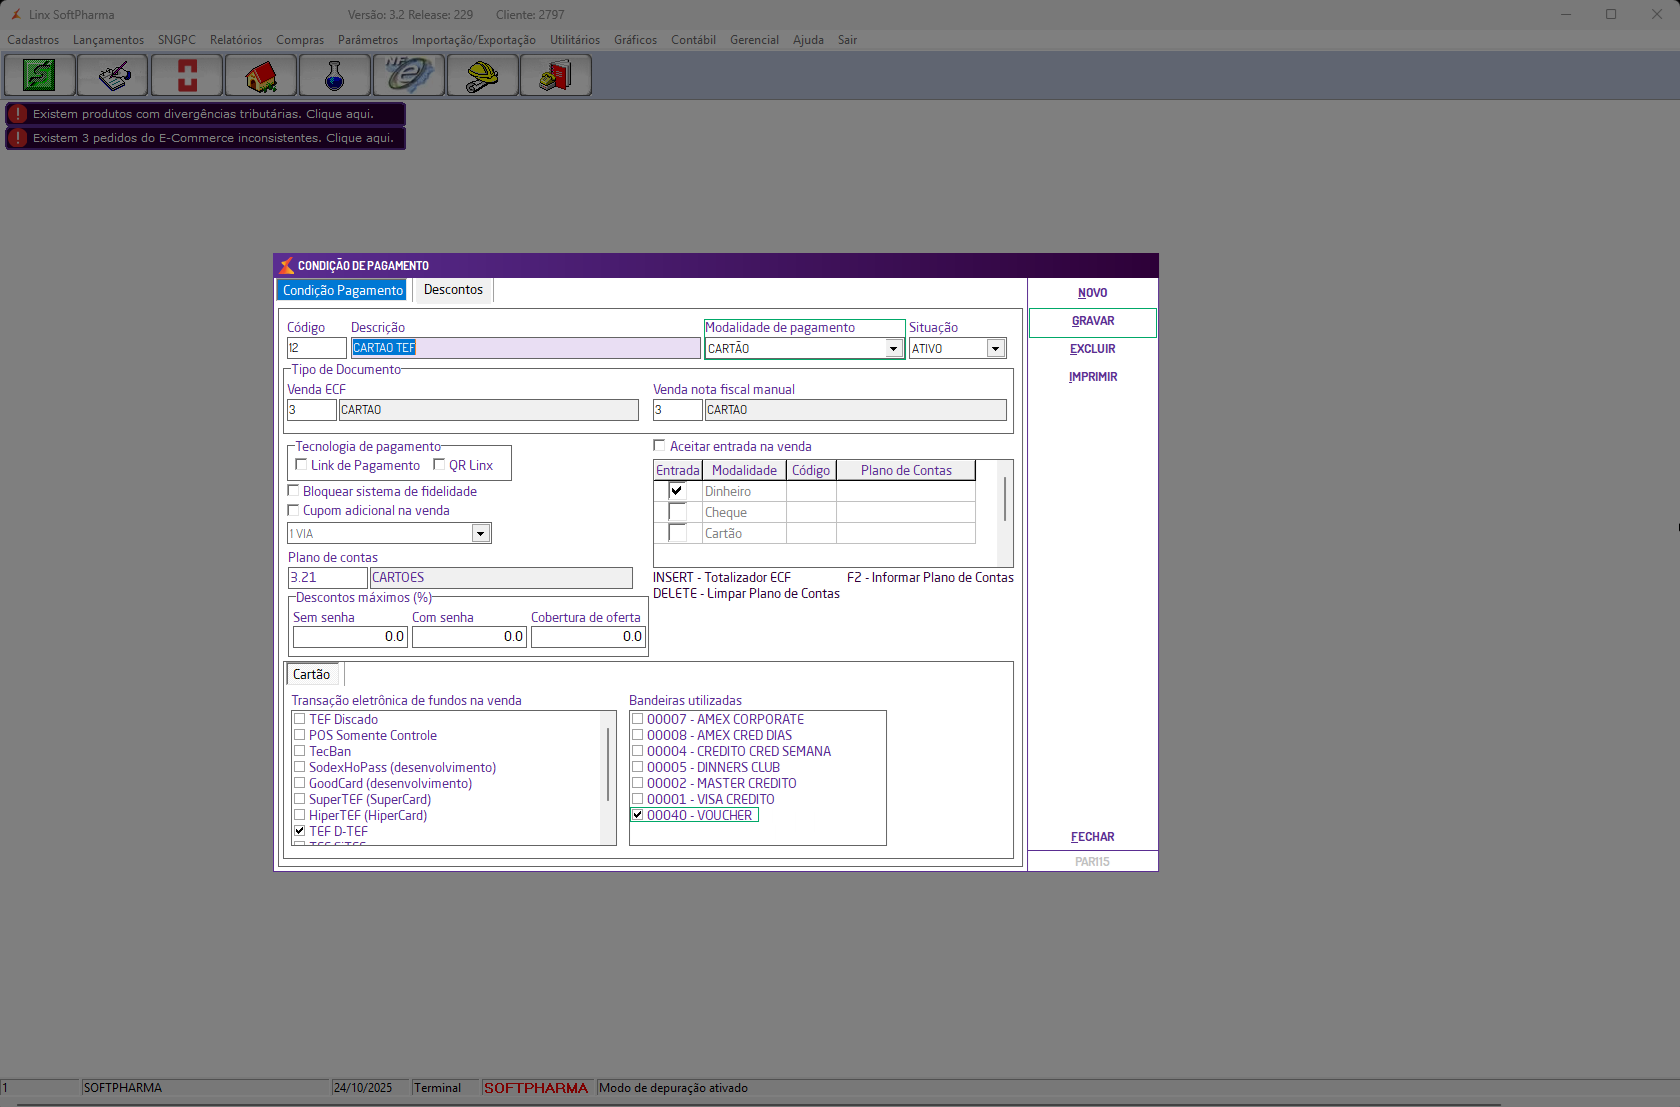Check 00002 - MASTER CREDITO brand

637,783
